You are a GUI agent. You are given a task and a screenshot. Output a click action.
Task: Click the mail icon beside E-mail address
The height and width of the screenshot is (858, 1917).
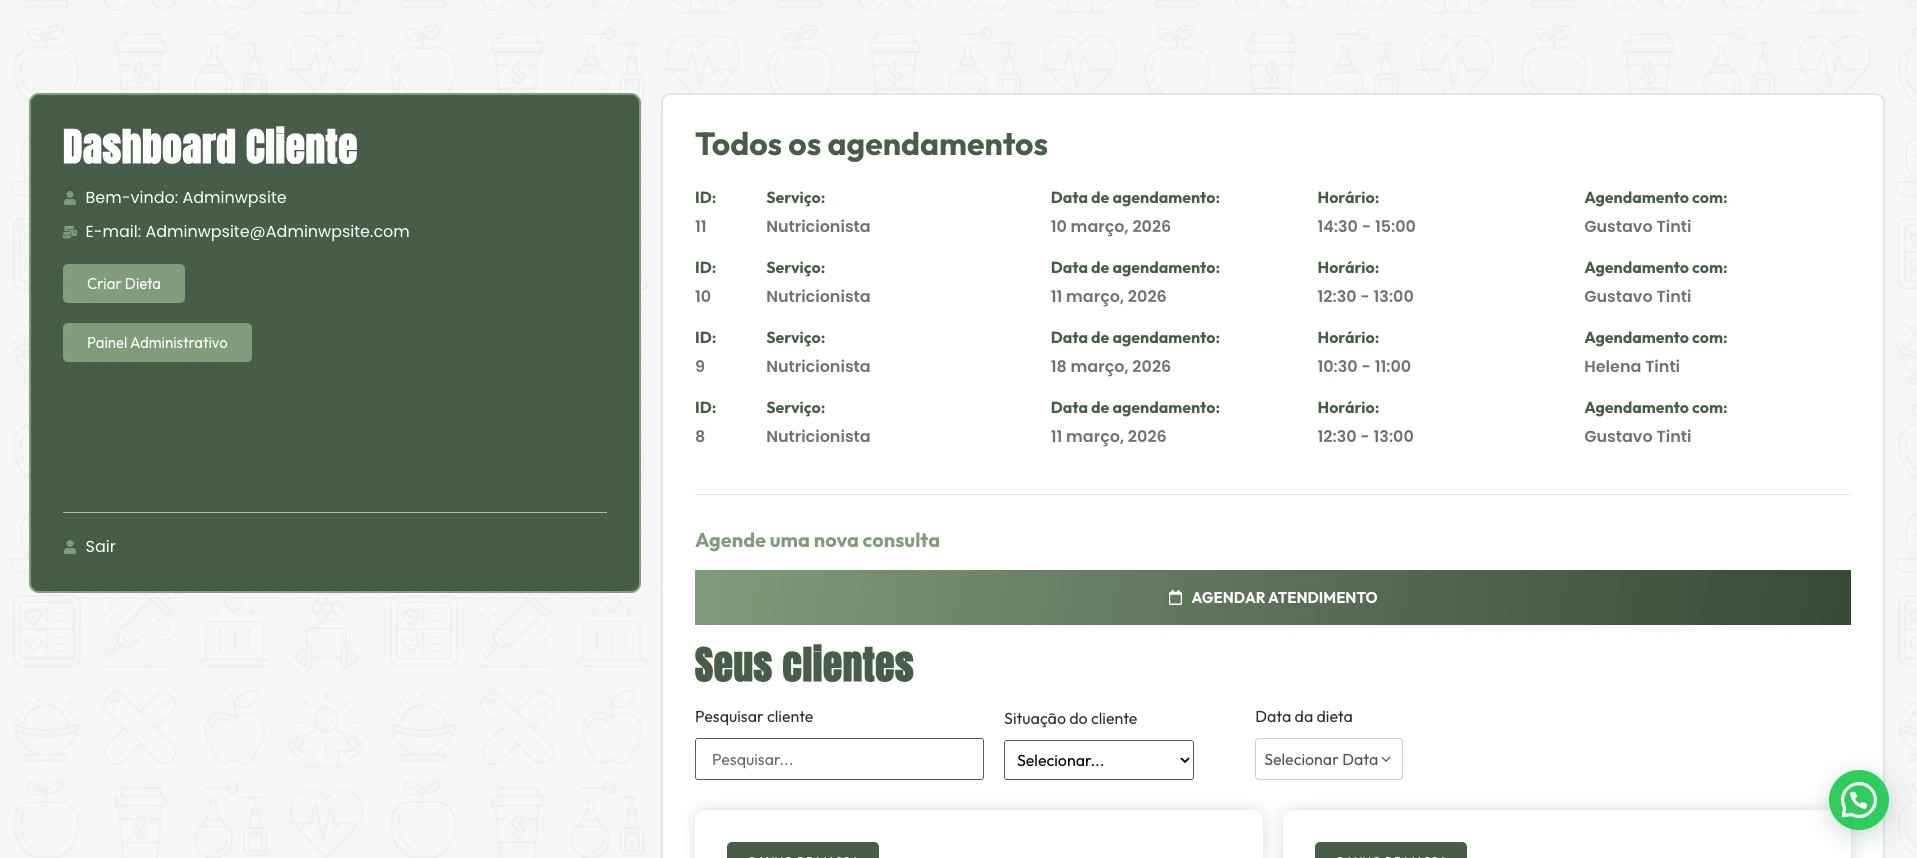[x=70, y=232]
